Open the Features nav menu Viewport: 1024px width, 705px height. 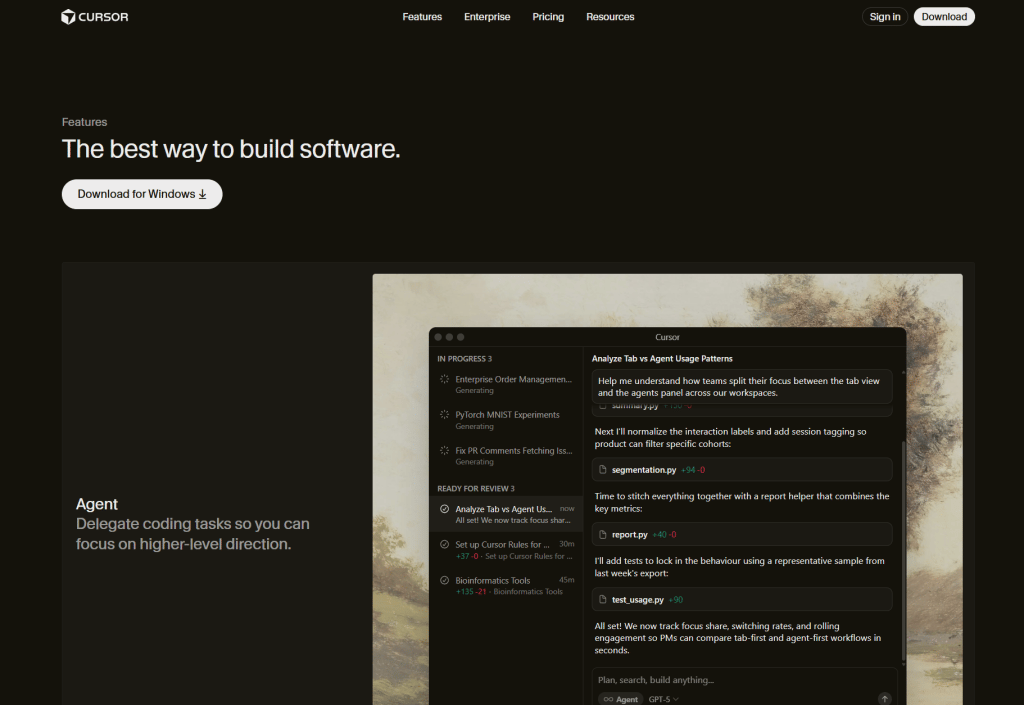(422, 17)
